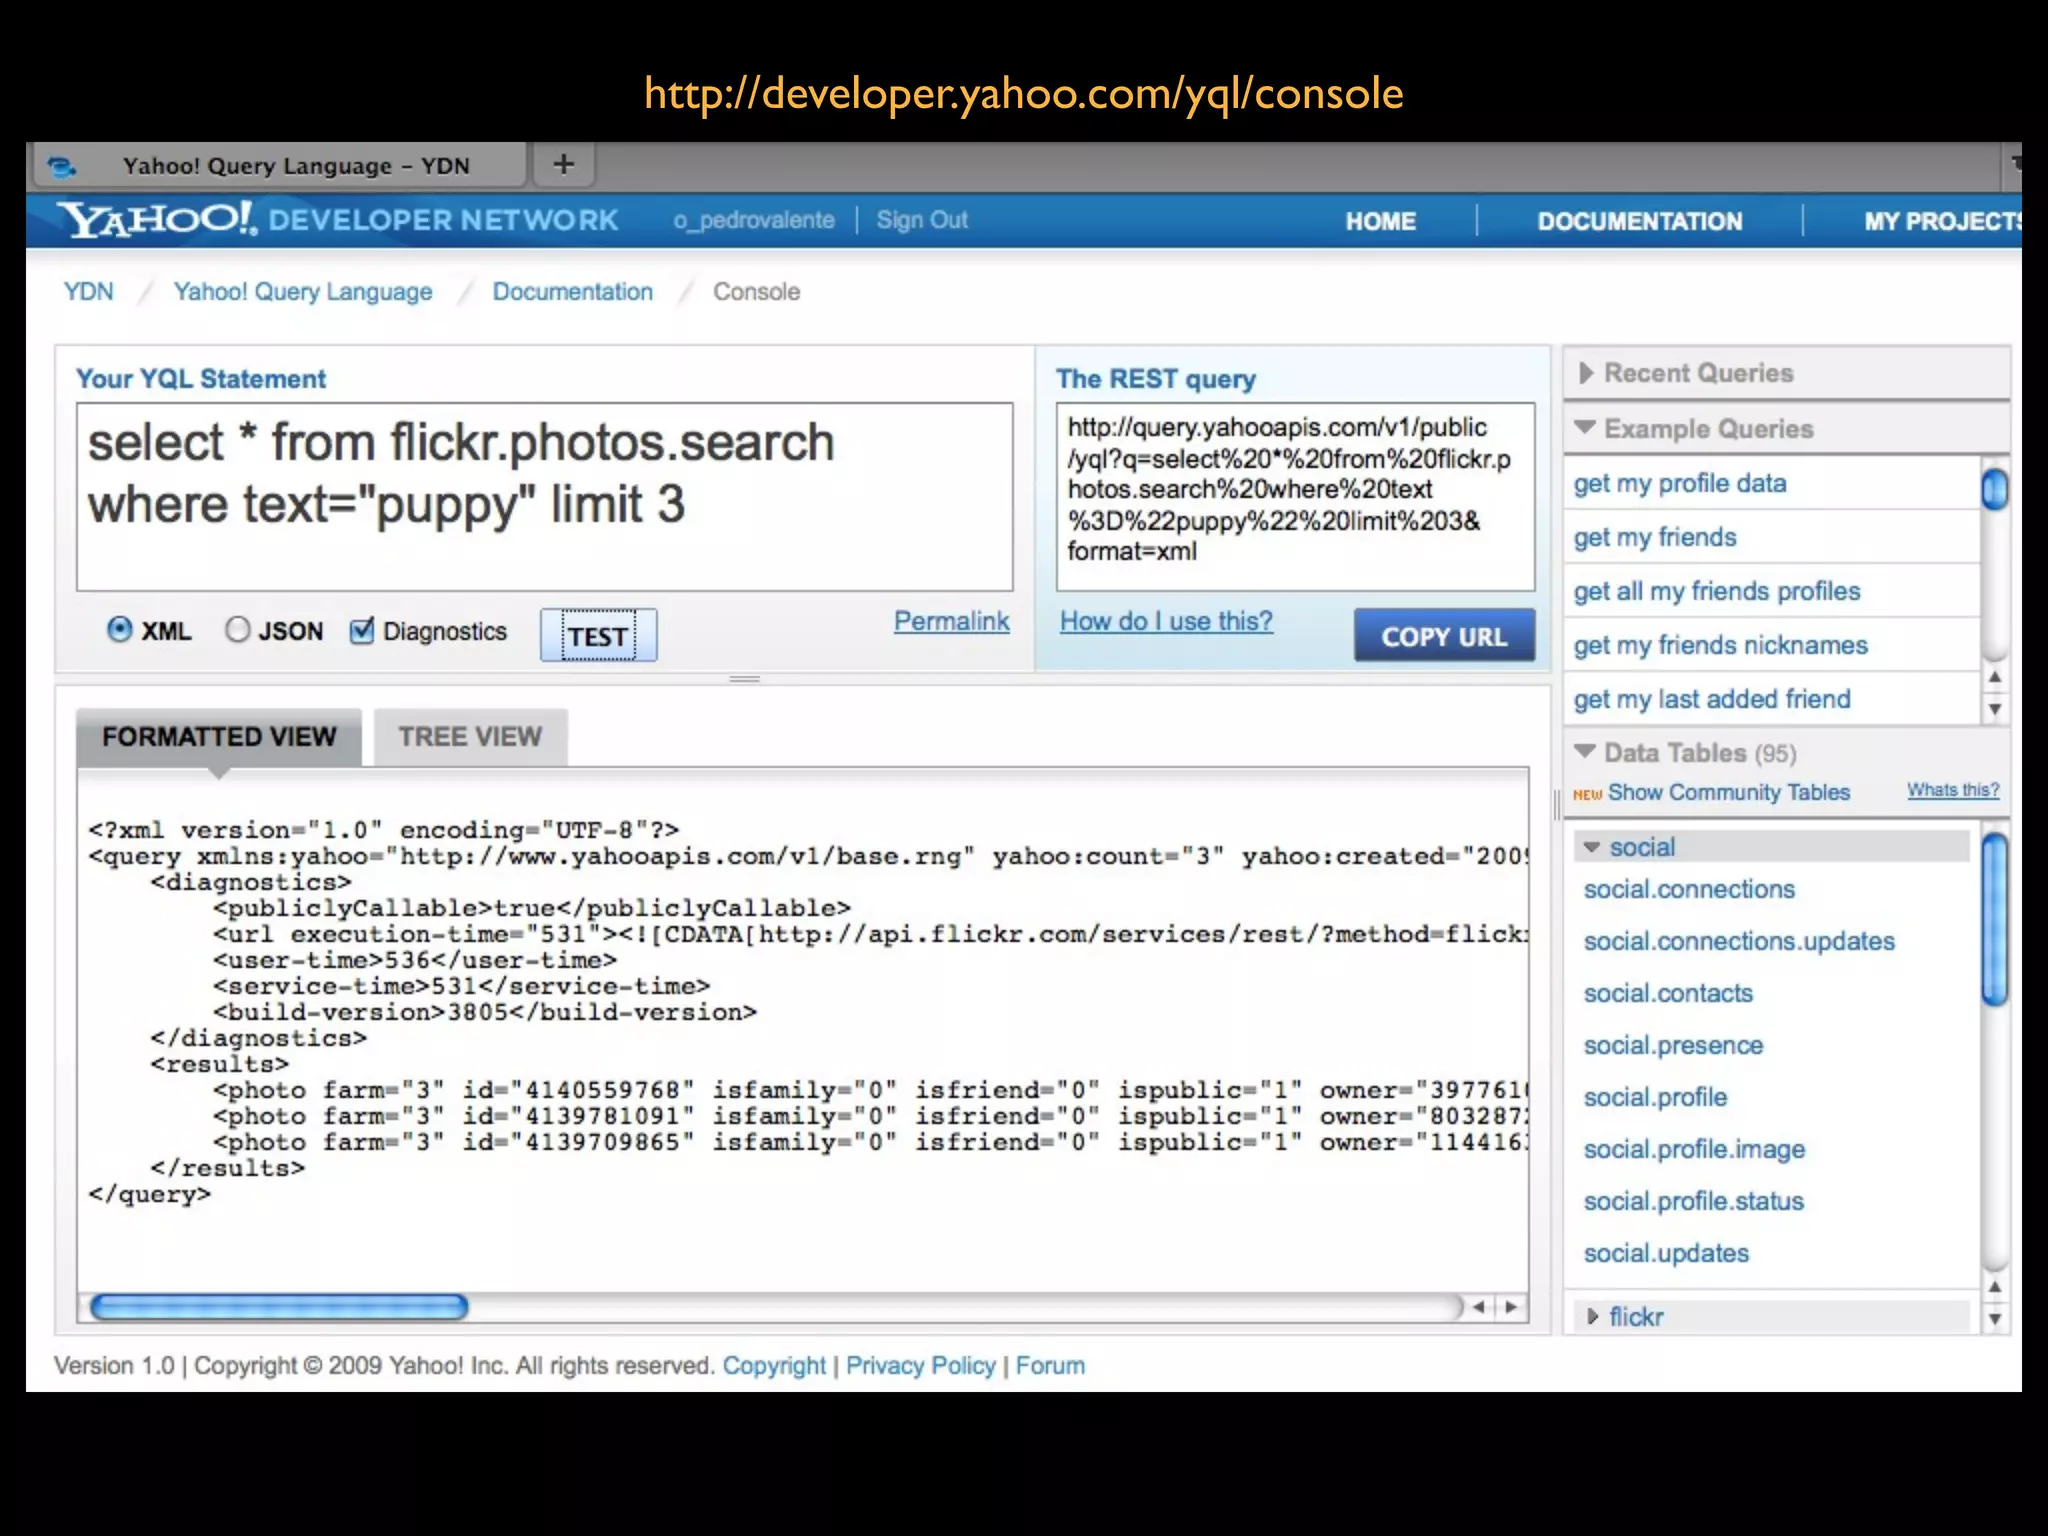Screen dimensions: 2048x1536
Task: Collapse the social tables group
Action: point(1592,847)
